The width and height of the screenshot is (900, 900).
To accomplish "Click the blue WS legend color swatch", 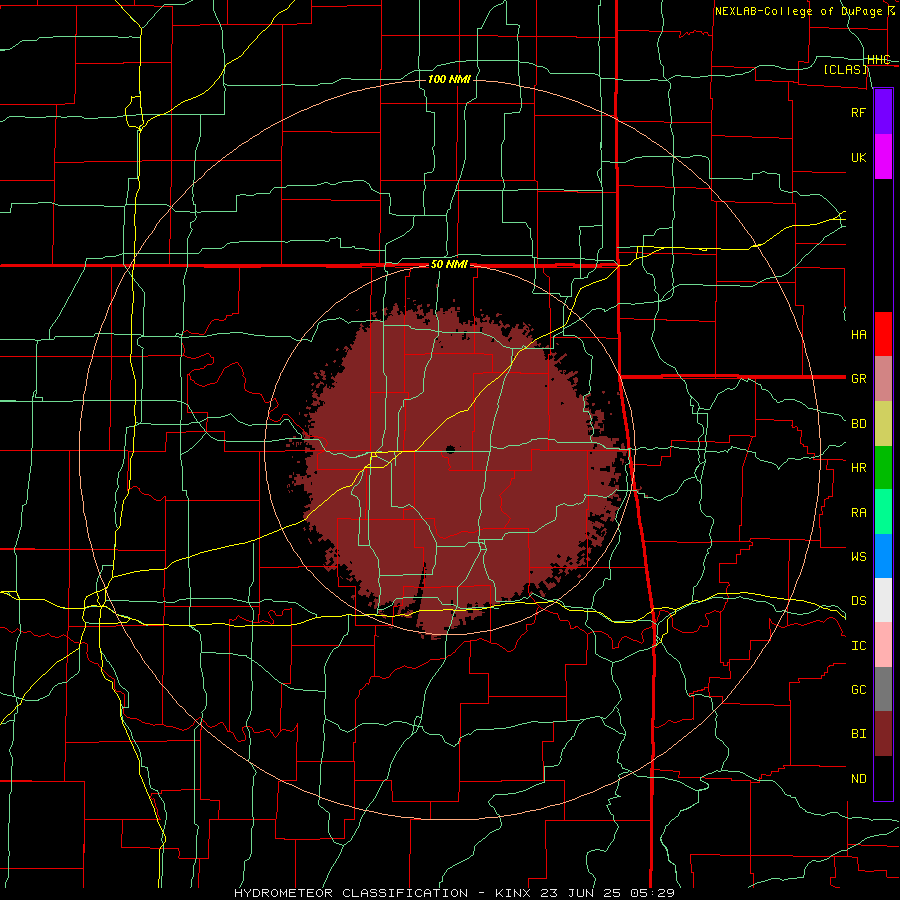I will click(x=883, y=556).
